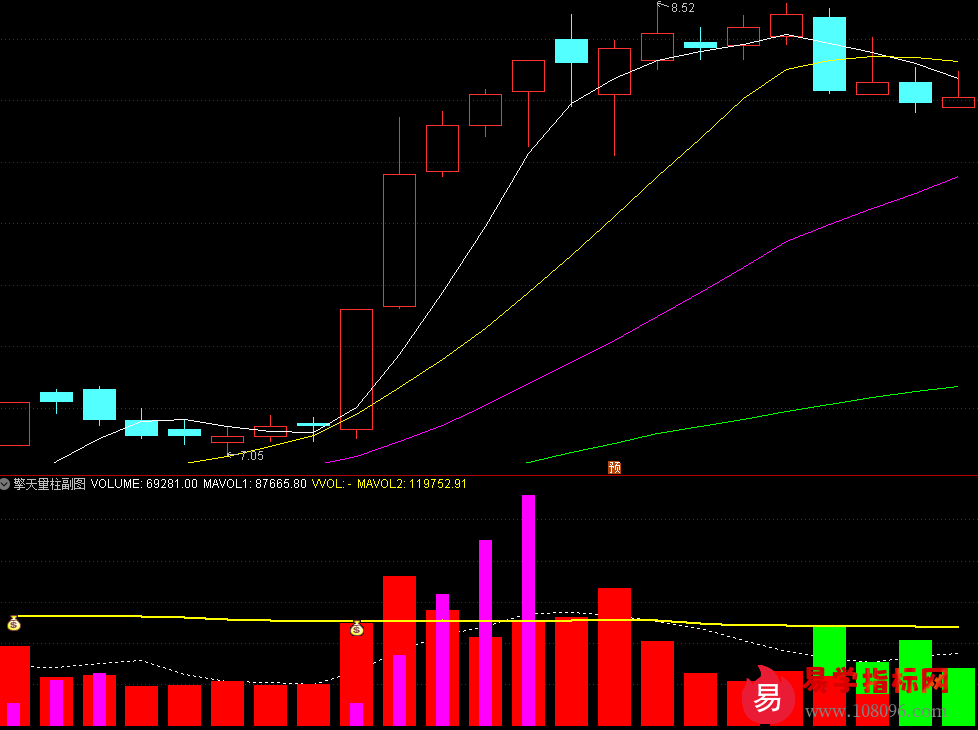Select the last candlestick on the right edge
Screen dimensions: 978x730
tap(958, 102)
